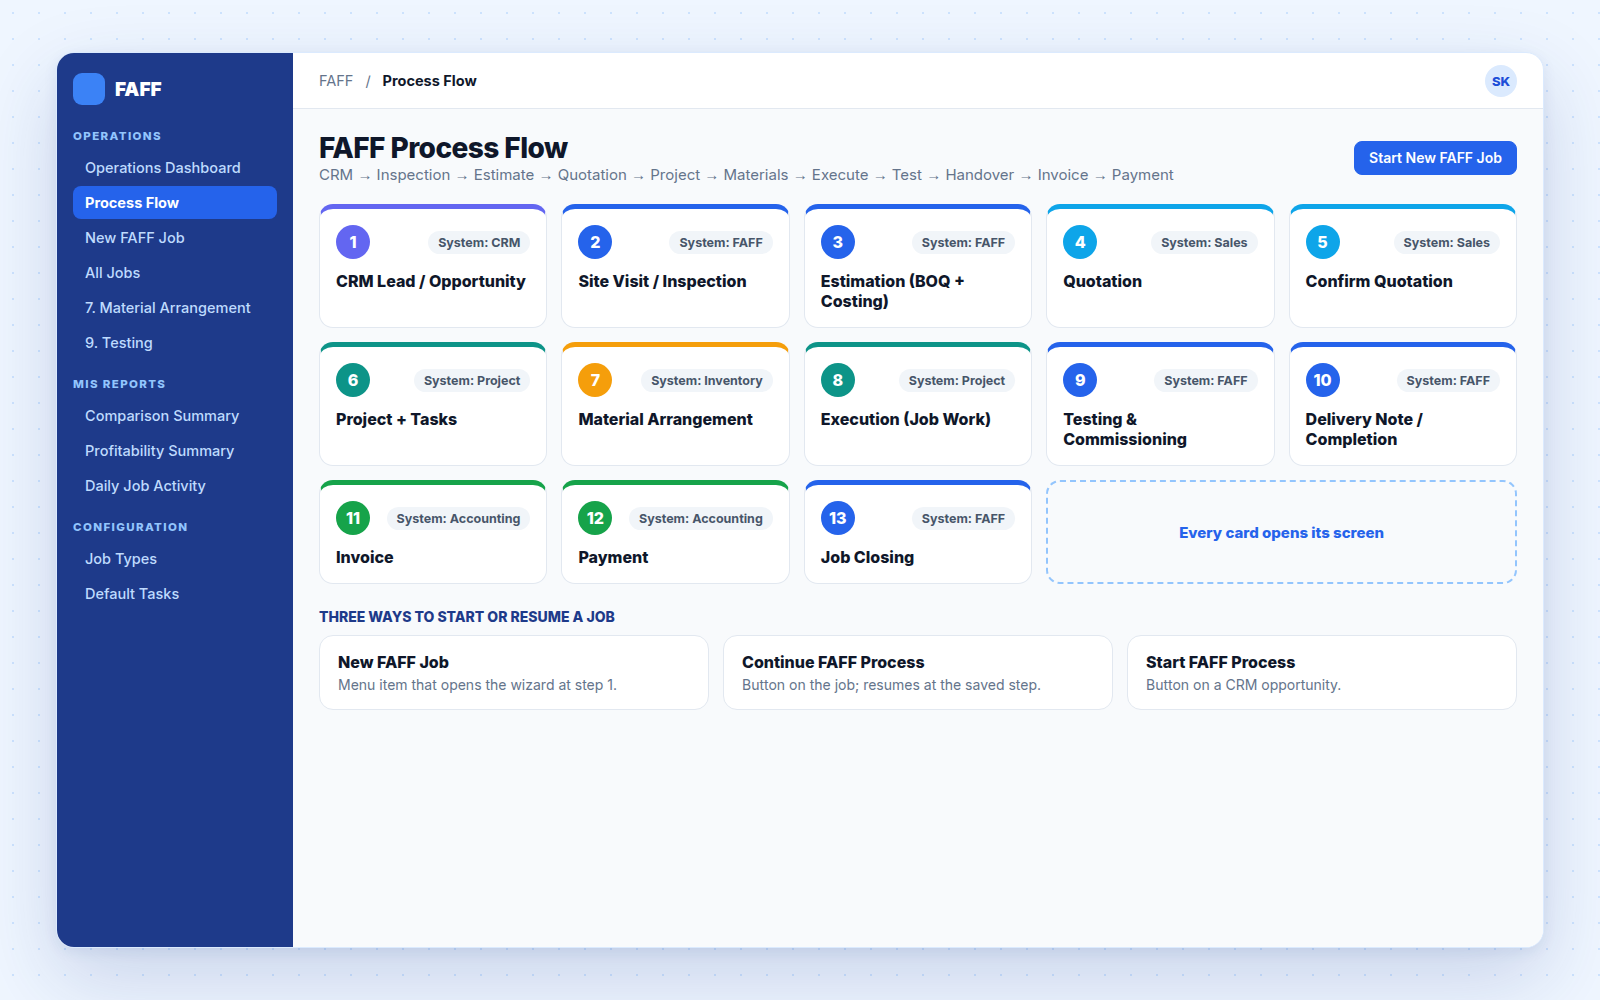
Task: Click the step 1 numbered circle
Action: (x=353, y=242)
